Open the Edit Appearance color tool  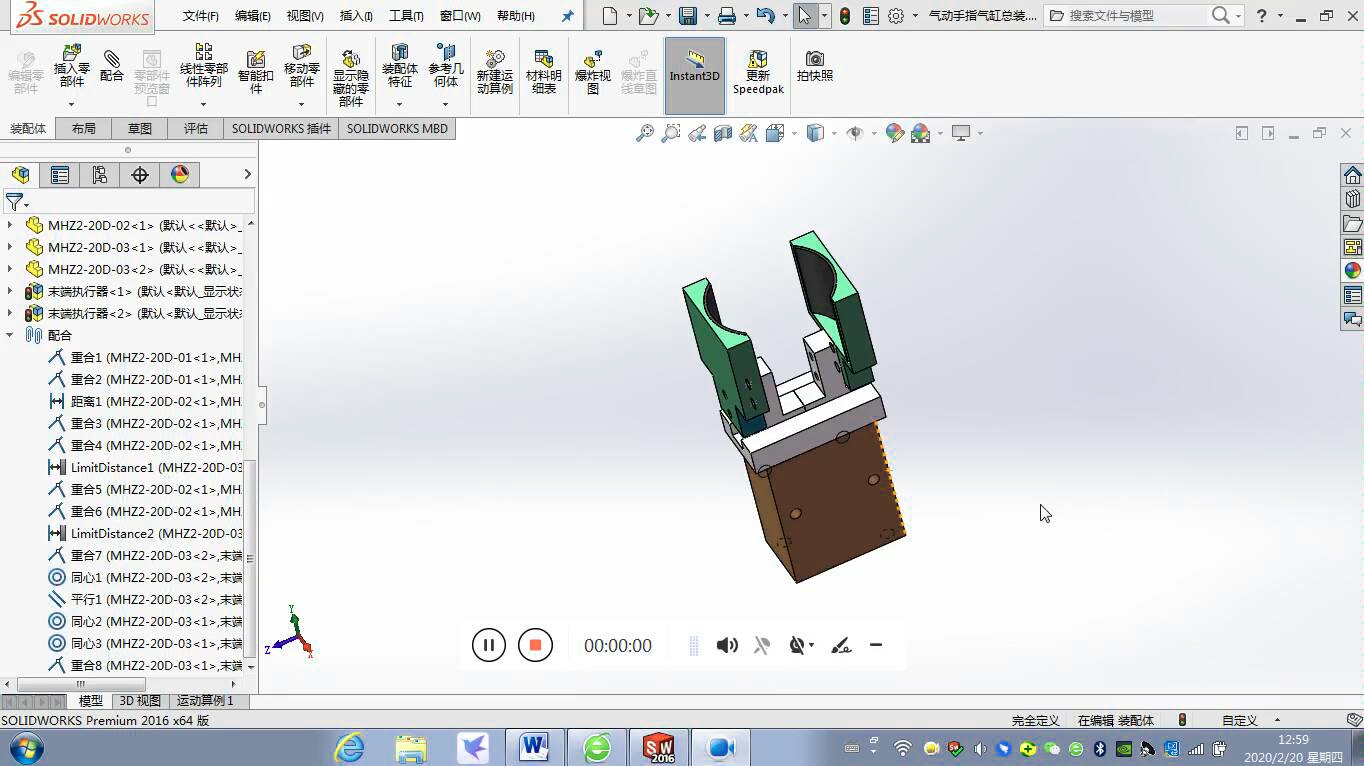pos(893,132)
